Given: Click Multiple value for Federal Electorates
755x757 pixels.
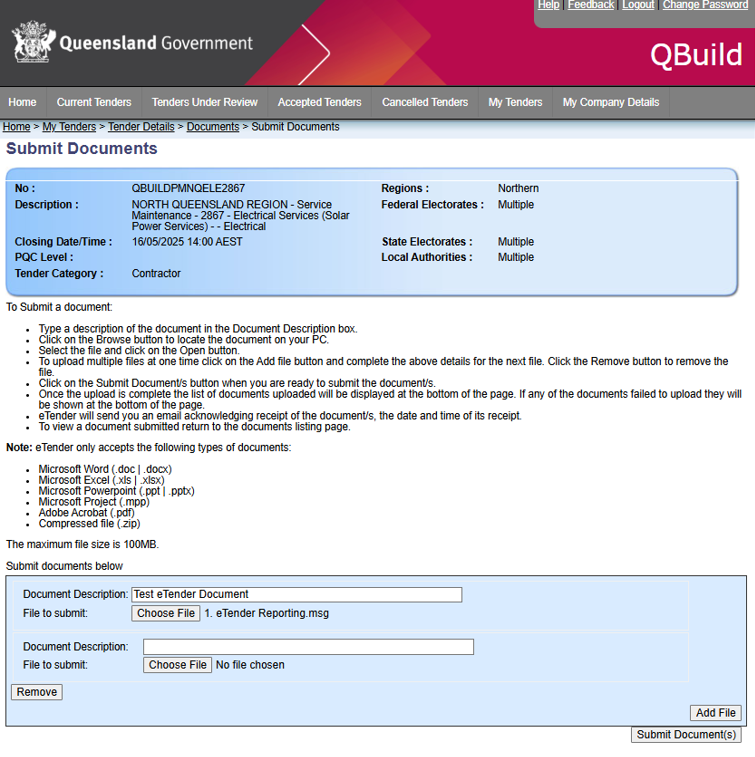Looking at the screenshot, I should (516, 205).
